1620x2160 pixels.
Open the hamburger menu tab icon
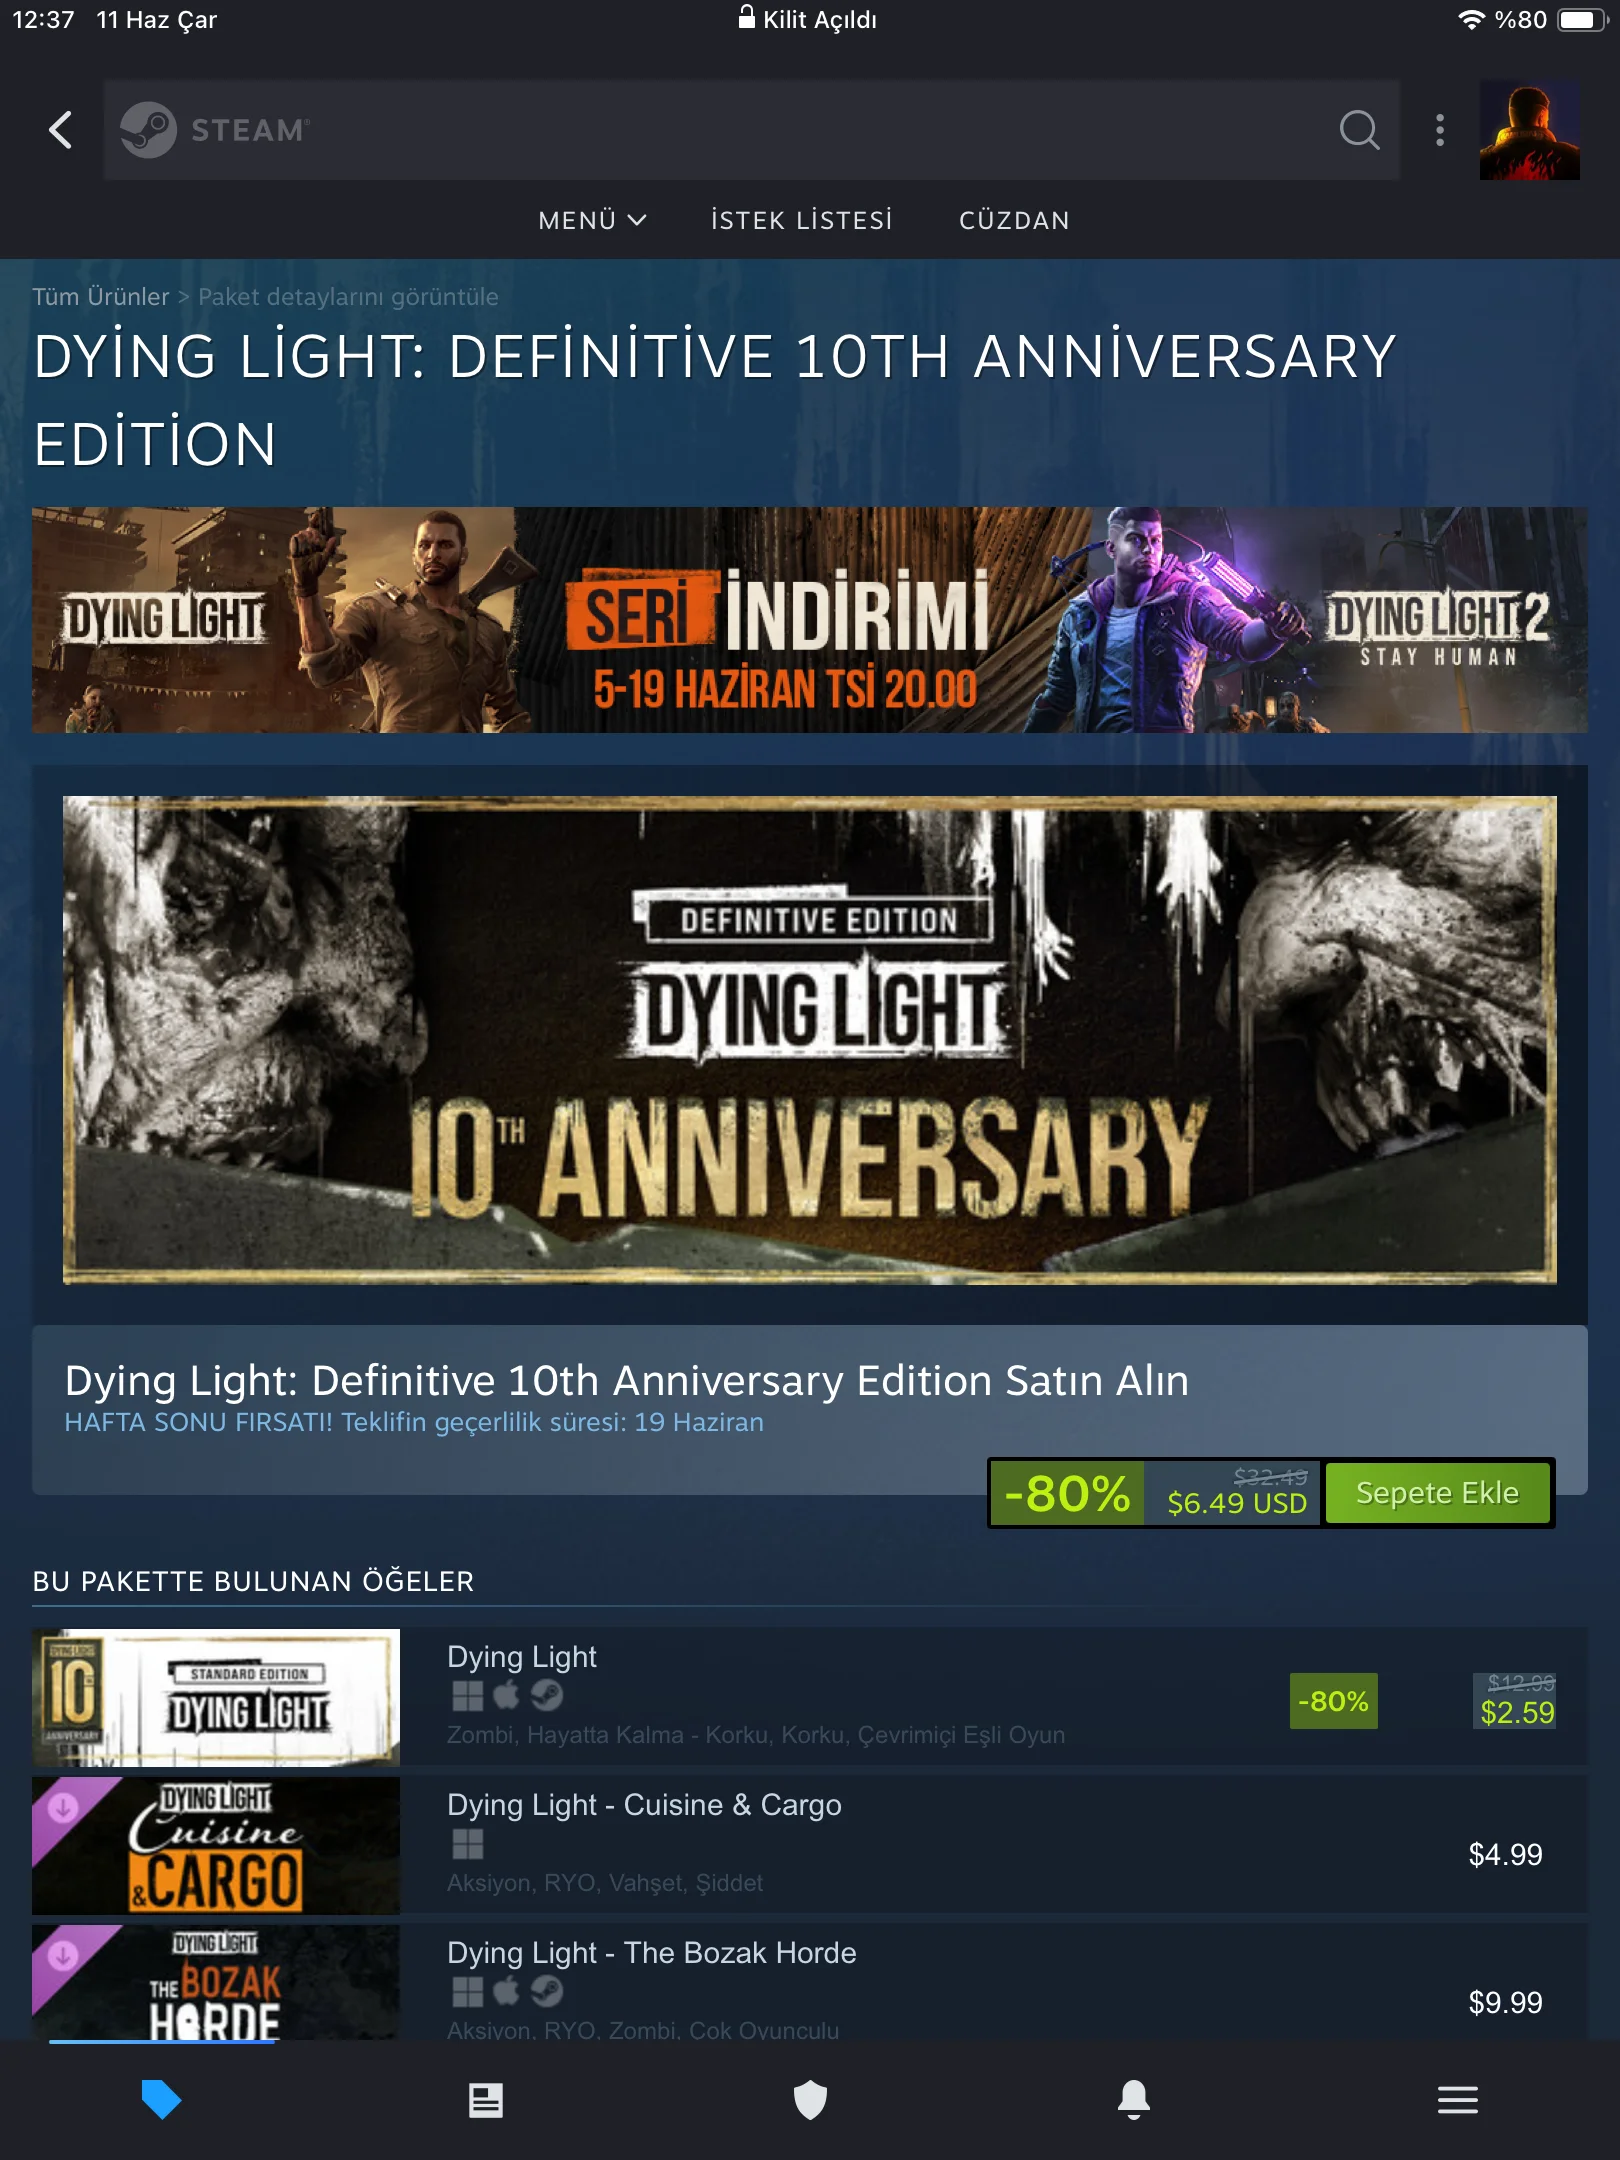(x=1458, y=2100)
